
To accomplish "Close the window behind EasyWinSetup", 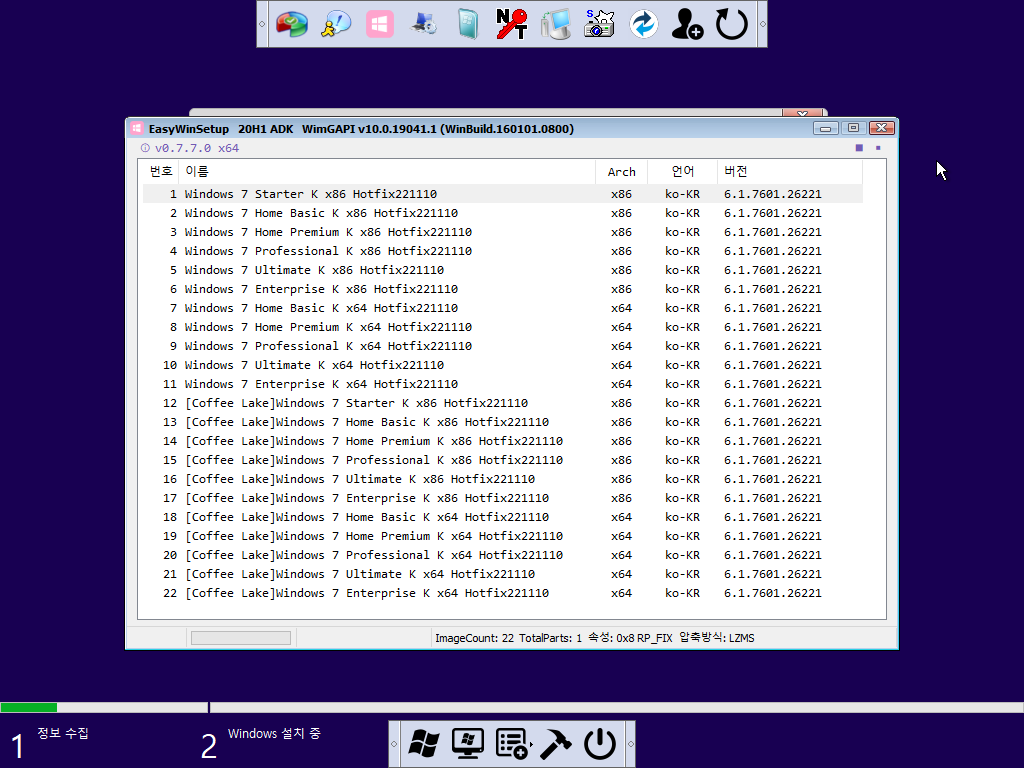I will (x=802, y=113).
